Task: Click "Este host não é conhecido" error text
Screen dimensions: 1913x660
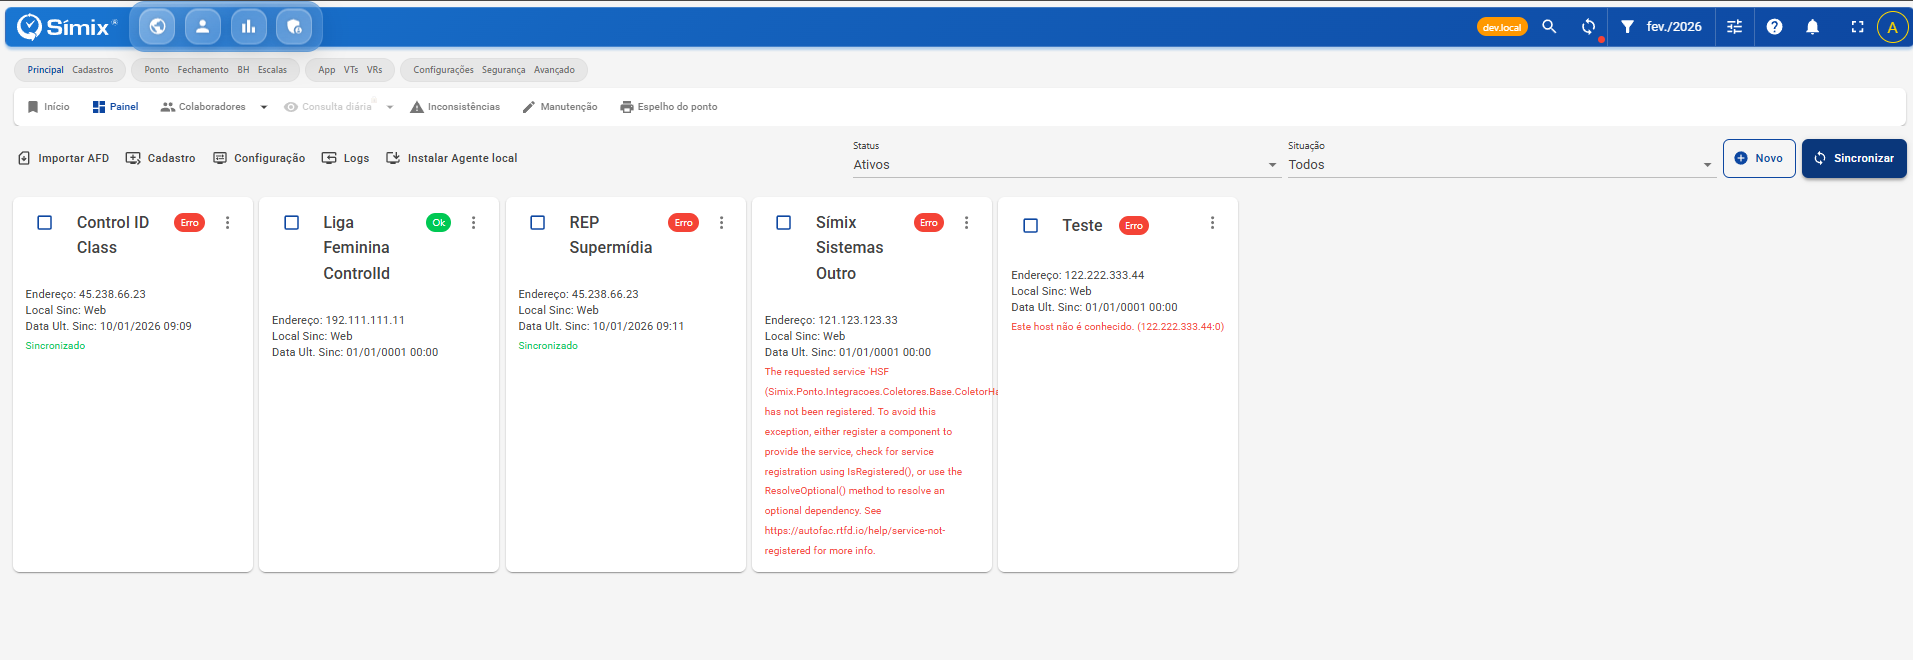Action: coord(1118,327)
